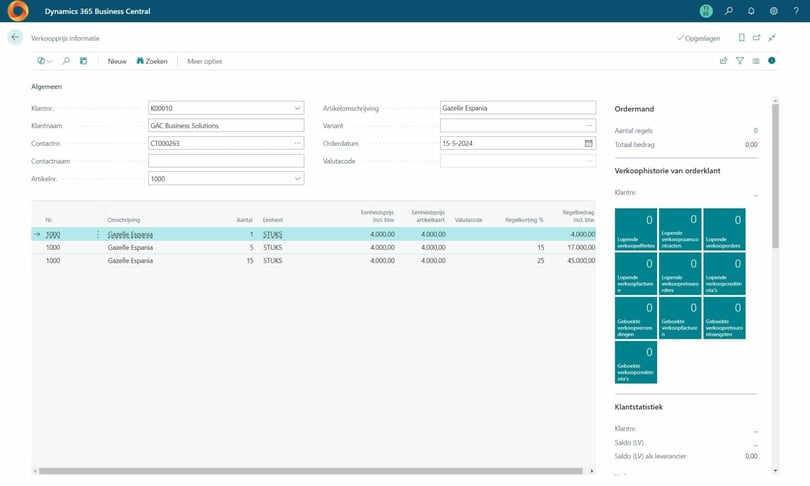Open the Lopende verkooporders tile
This screenshot has height=486, width=810.
tap(724, 229)
